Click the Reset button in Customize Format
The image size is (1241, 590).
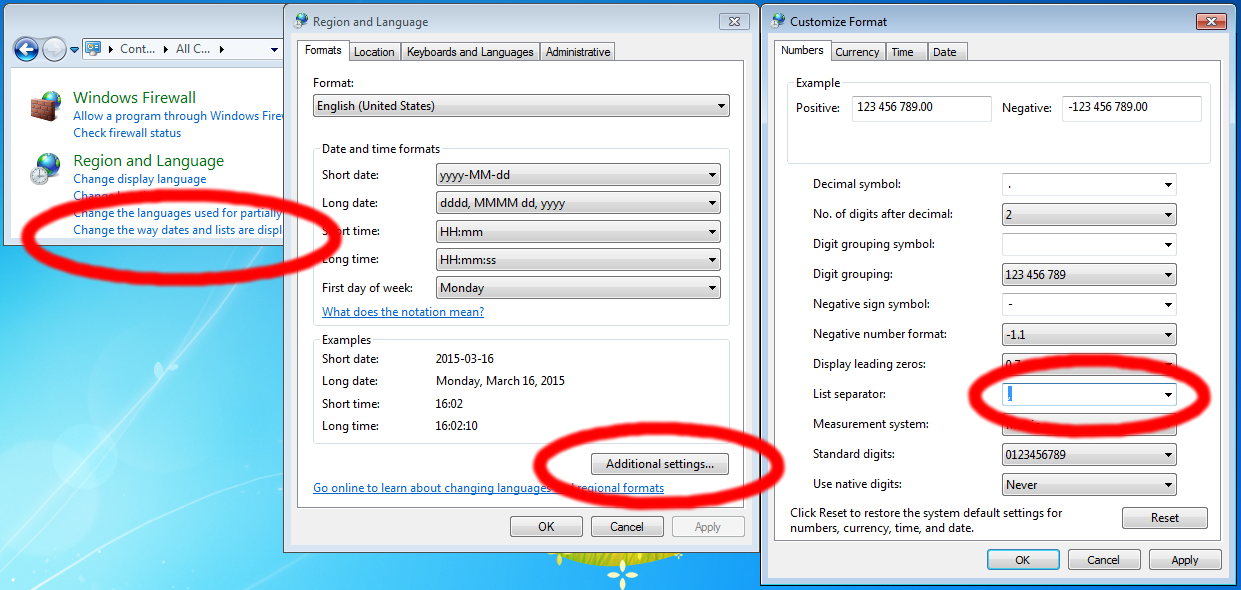[x=1165, y=518]
